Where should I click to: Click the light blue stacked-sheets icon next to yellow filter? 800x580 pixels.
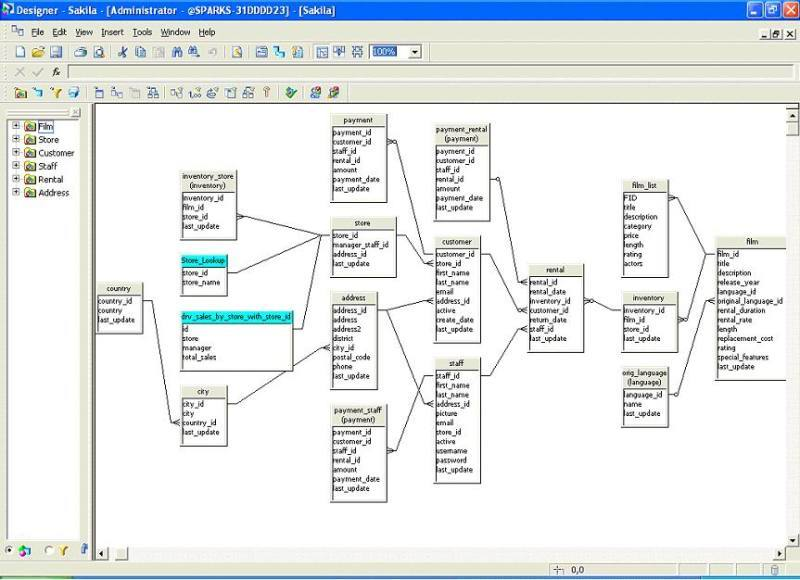pyautogui.click(x=74, y=92)
